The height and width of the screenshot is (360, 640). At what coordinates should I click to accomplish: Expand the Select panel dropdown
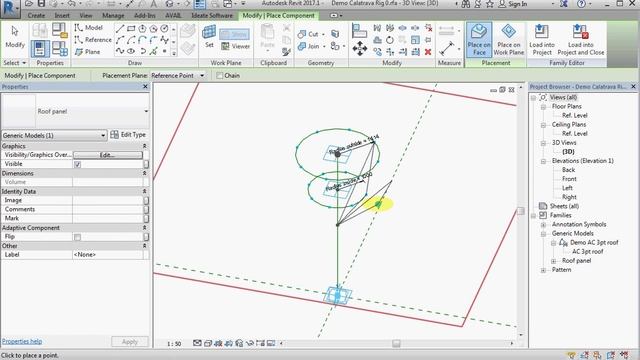(x=15, y=63)
